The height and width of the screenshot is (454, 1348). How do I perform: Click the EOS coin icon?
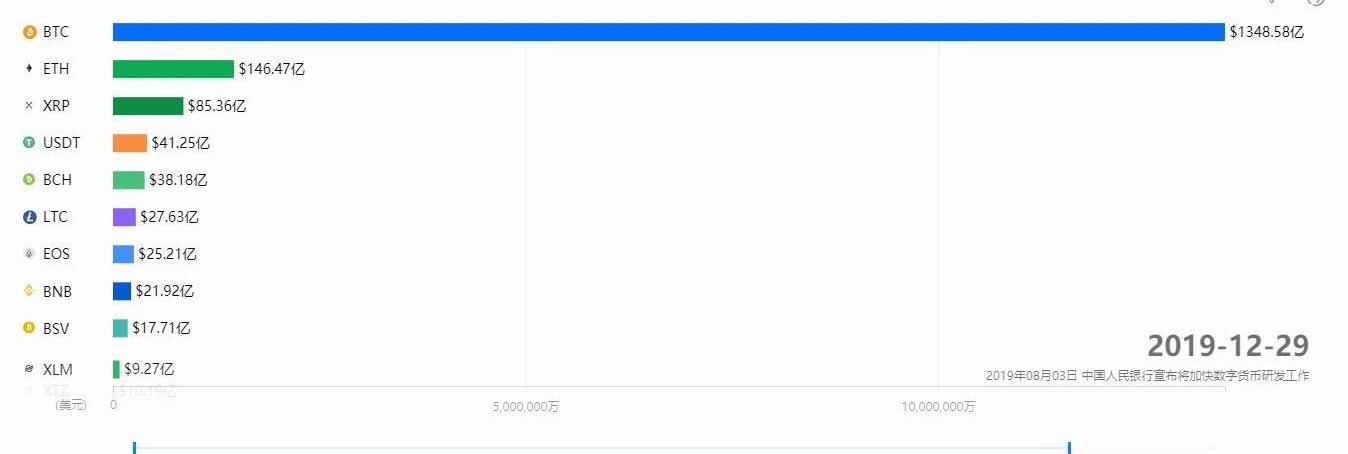click(29, 254)
